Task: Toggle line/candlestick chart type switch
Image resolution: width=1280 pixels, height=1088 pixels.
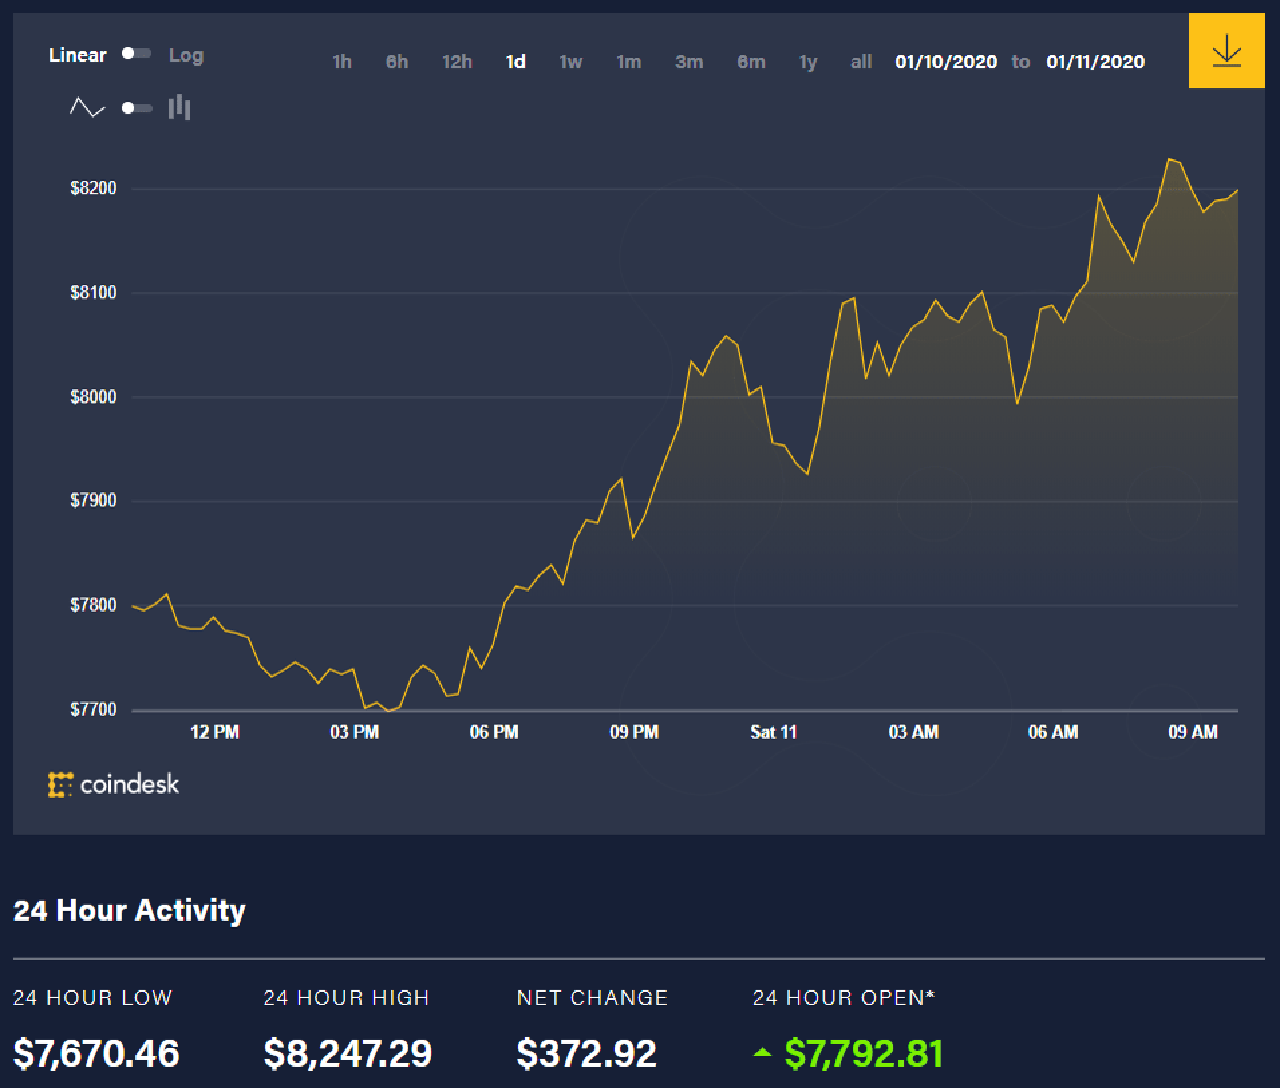Action: (x=137, y=107)
